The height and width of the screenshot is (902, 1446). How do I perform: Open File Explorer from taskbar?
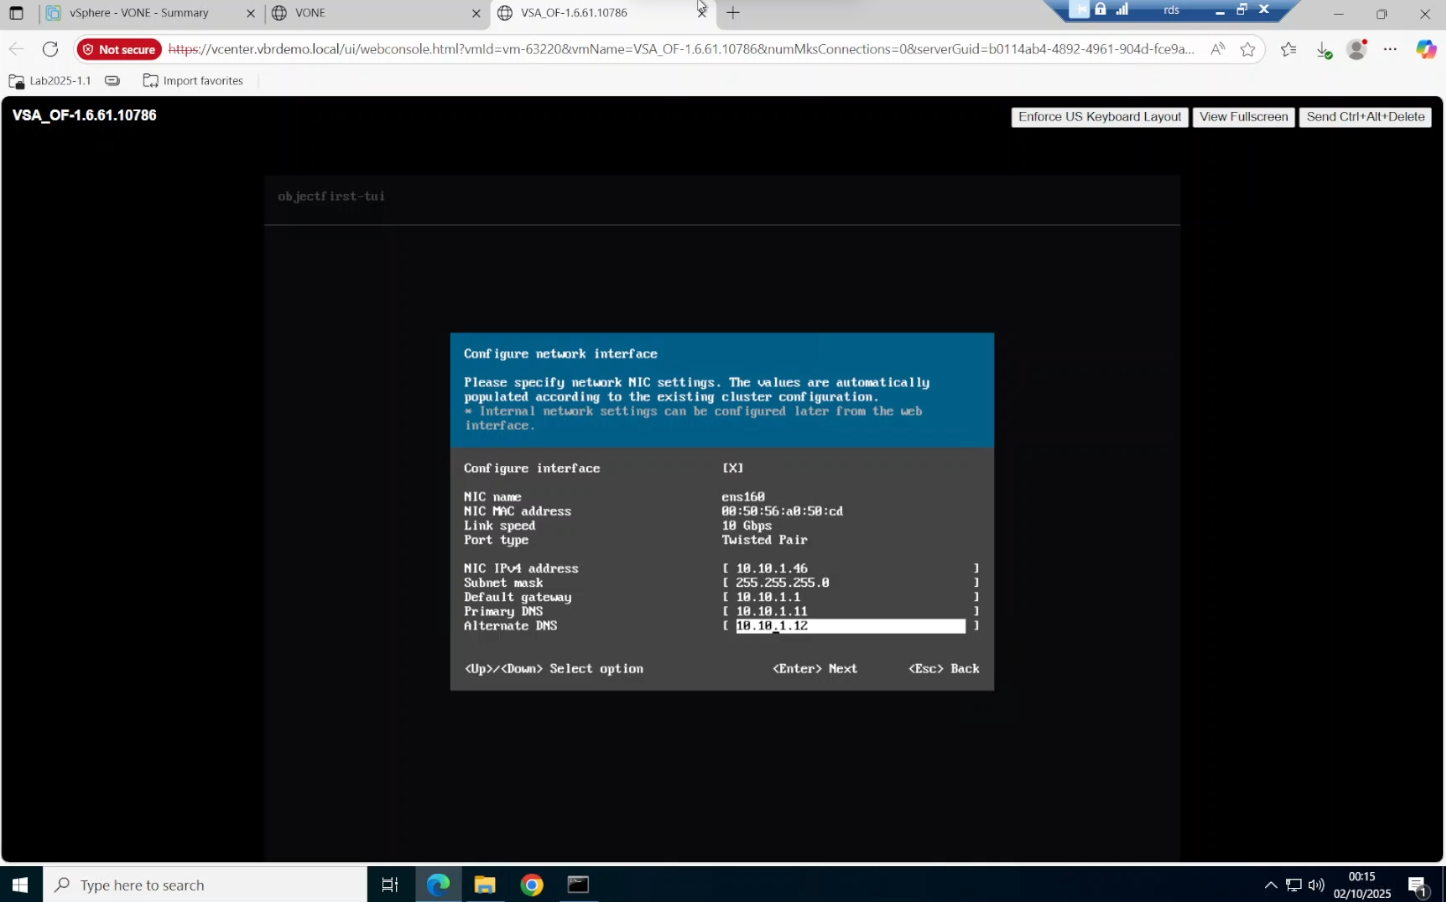pos(485,885)
